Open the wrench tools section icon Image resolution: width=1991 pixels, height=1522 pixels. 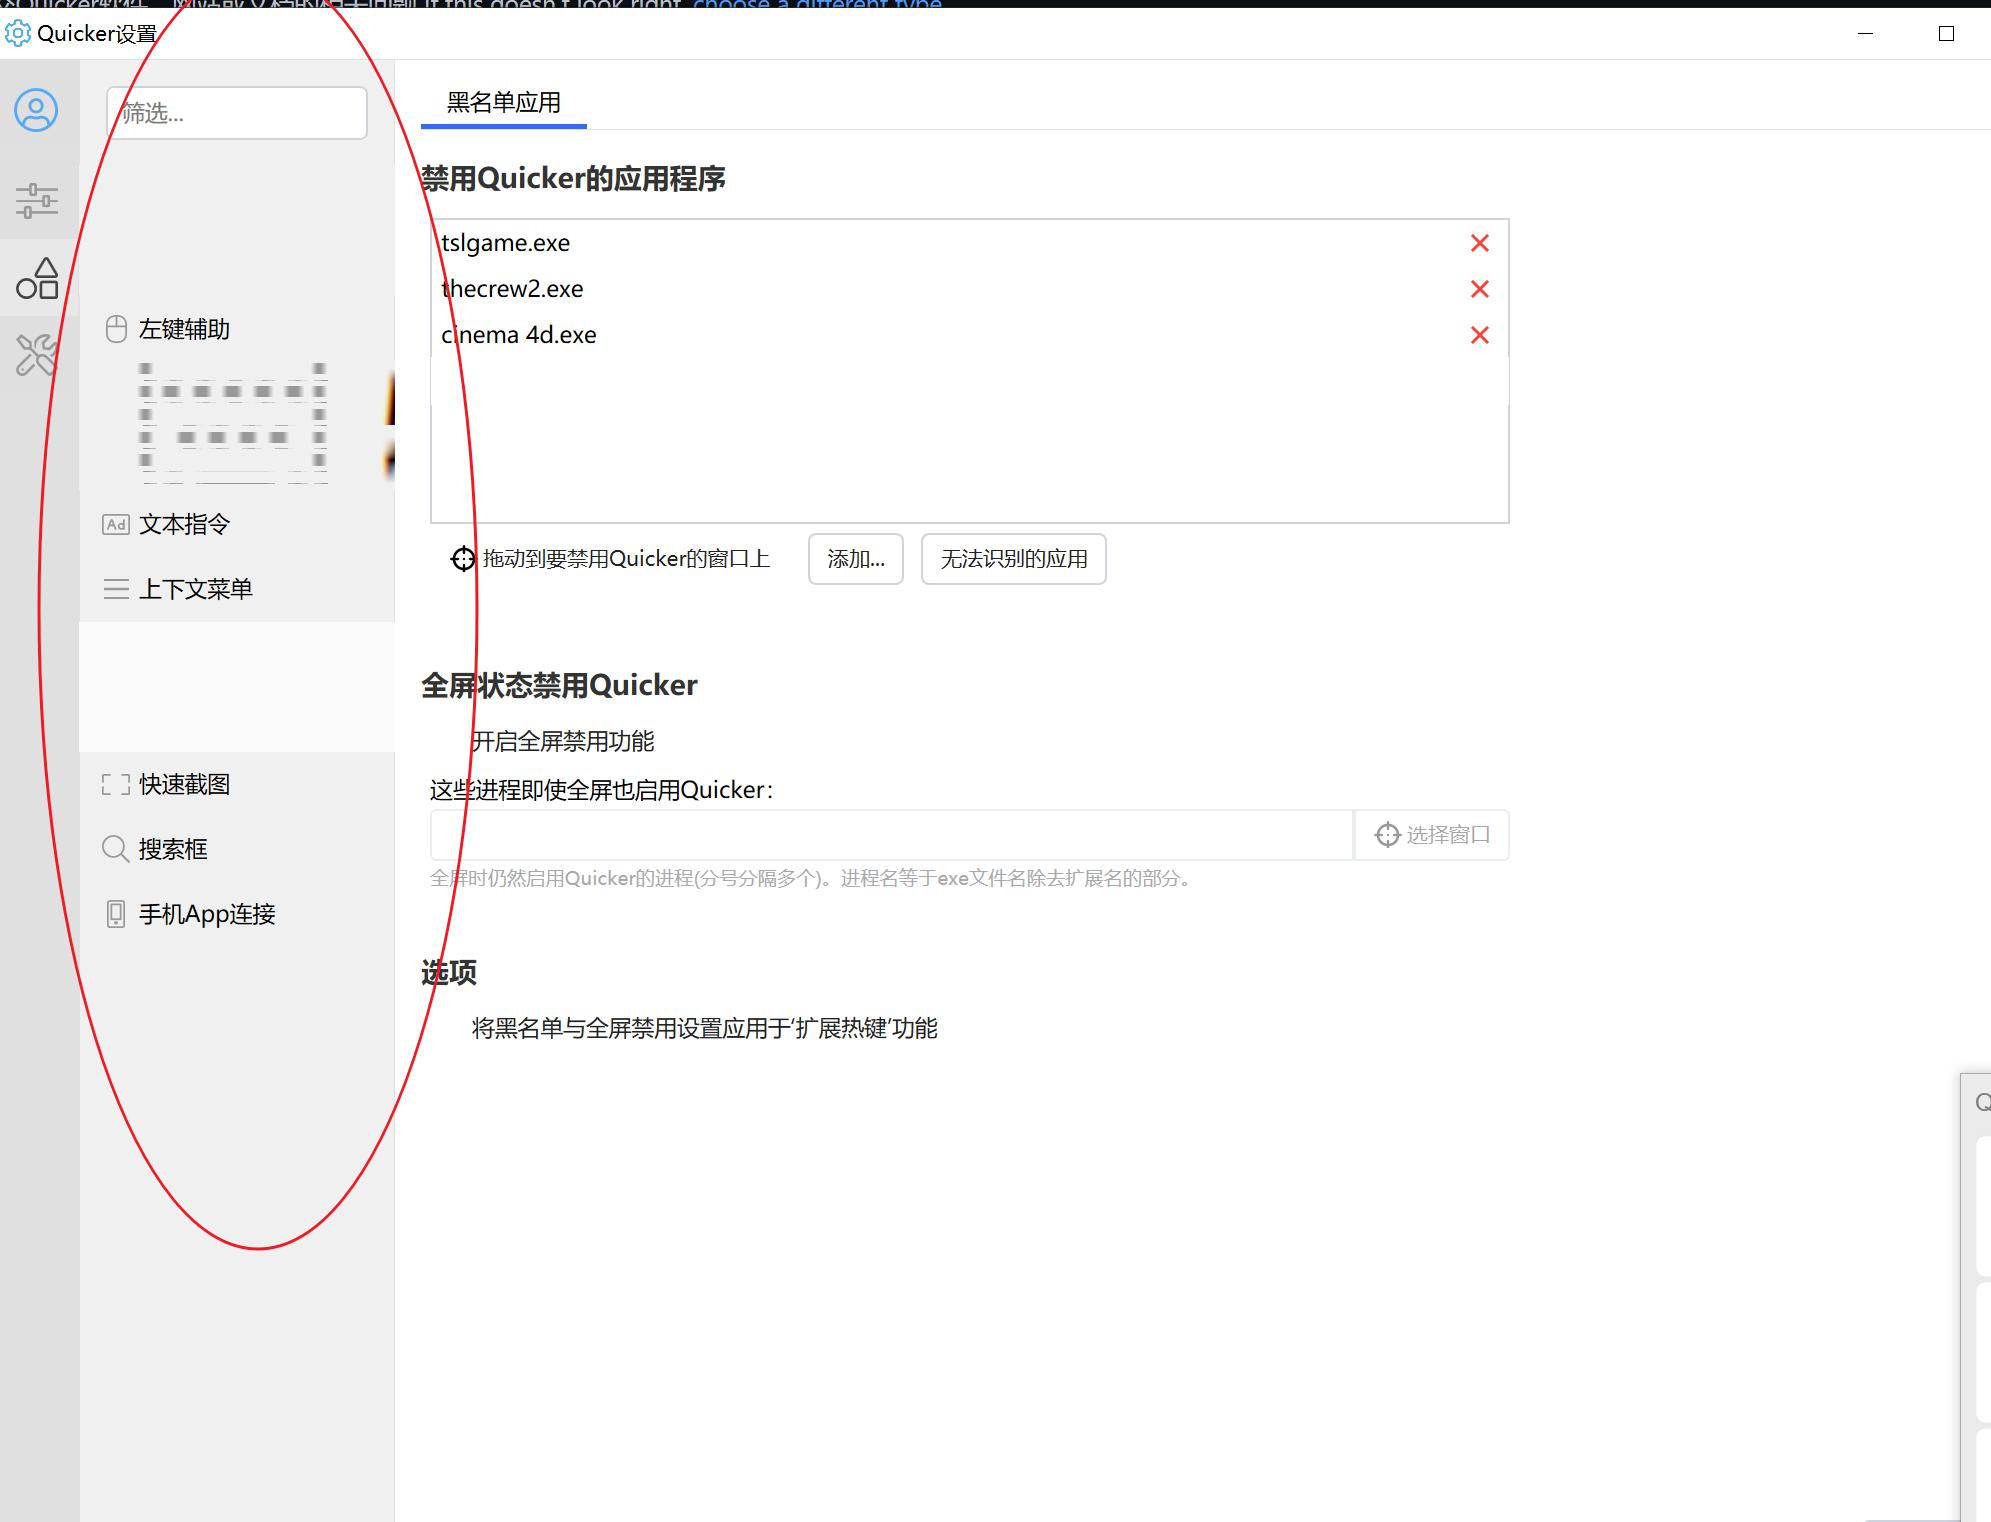click(37, 355)
